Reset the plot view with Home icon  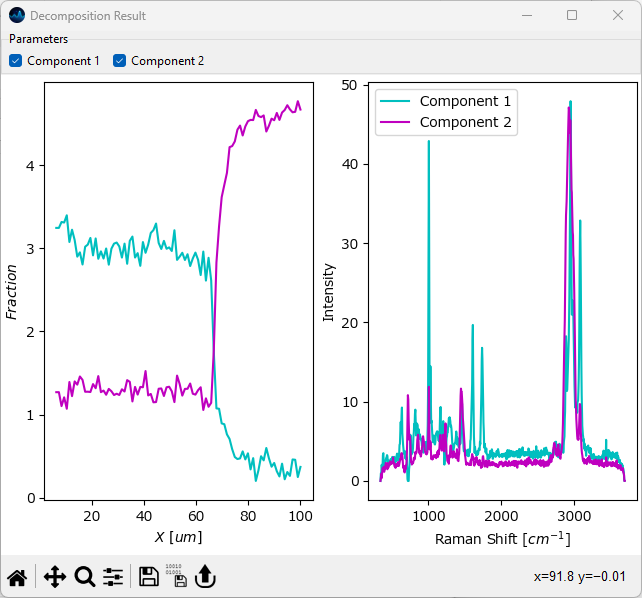click(x=17, y=577)
